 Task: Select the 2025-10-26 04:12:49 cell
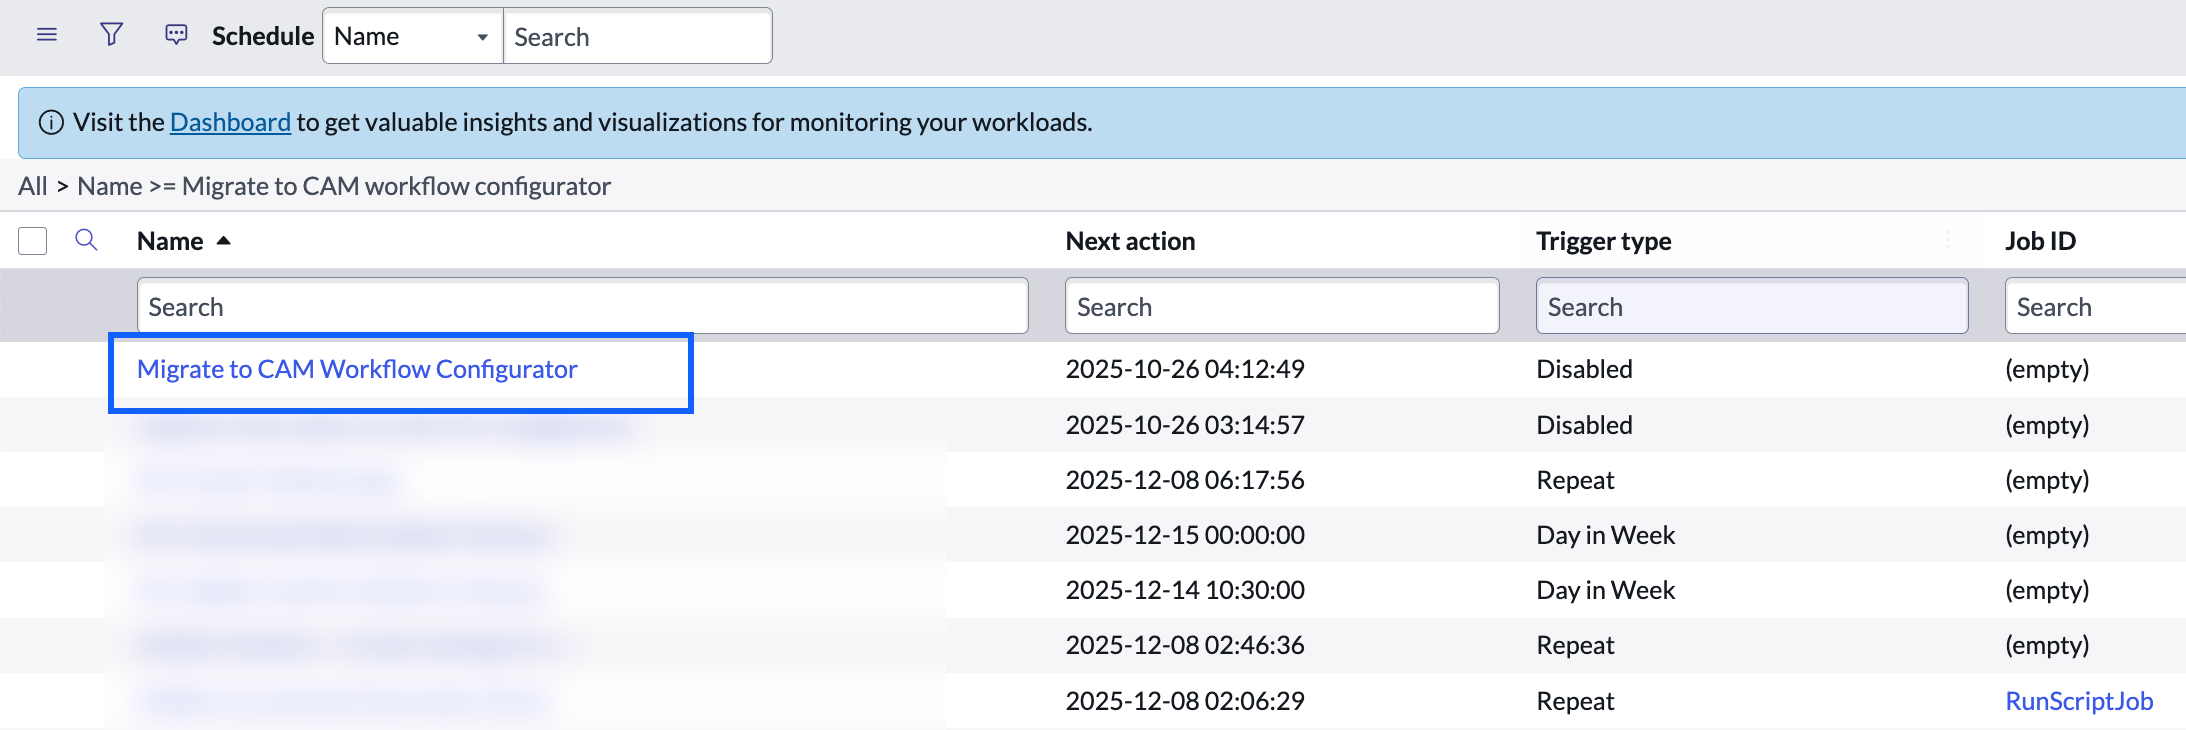1185,369
